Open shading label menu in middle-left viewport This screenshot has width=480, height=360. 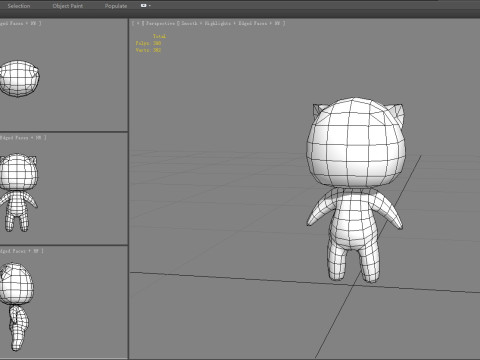(23, 137)
